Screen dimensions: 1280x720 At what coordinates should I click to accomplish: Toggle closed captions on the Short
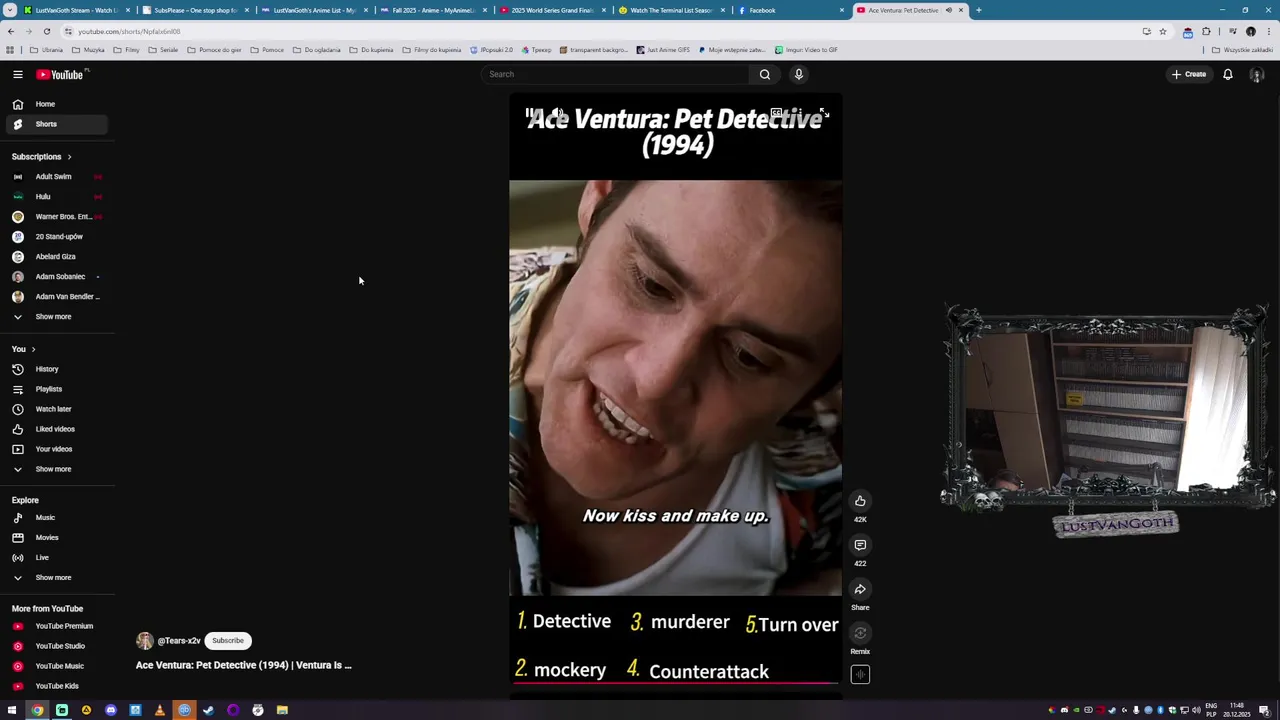[776, 114]
